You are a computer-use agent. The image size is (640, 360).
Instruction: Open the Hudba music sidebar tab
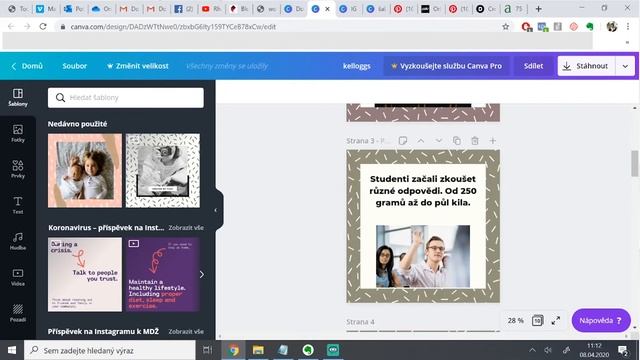pyautogui.click(x=18, y=242)
